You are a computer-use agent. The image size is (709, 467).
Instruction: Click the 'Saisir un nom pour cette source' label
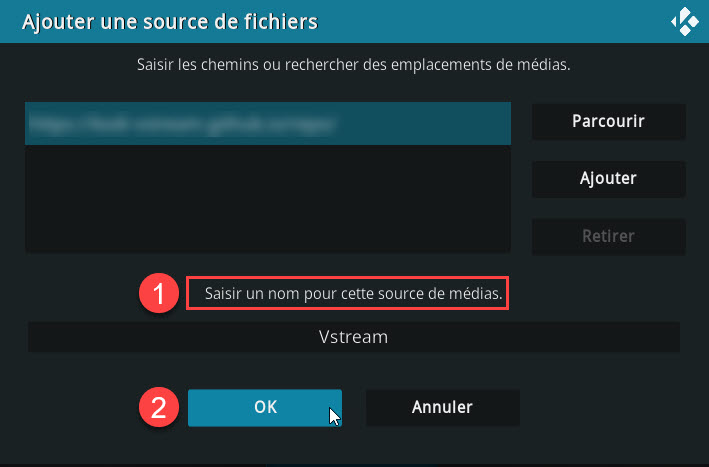coord(354,293)
